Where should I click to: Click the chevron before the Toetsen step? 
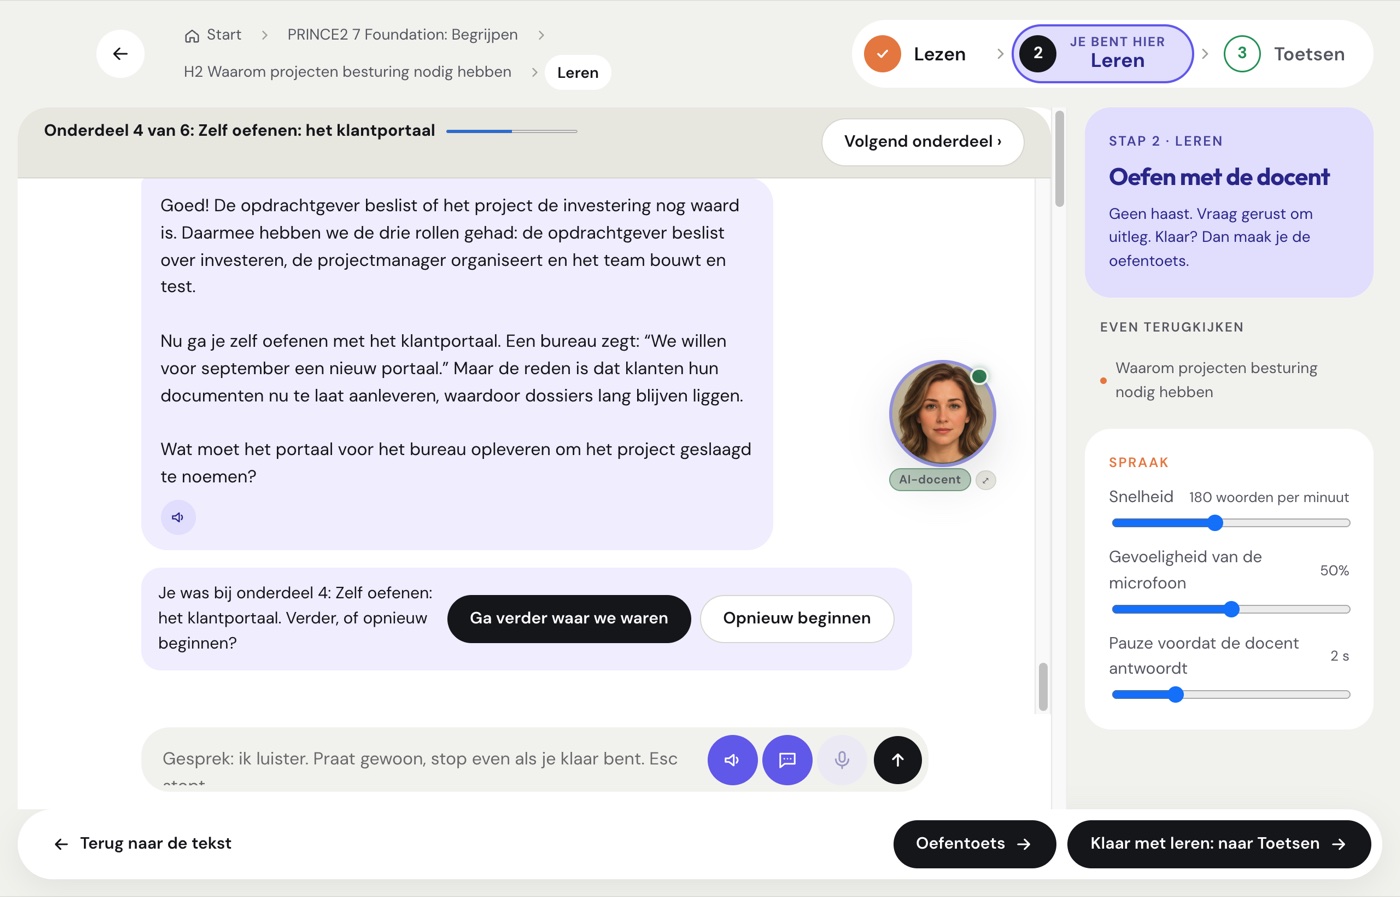tap(1205, 54)
